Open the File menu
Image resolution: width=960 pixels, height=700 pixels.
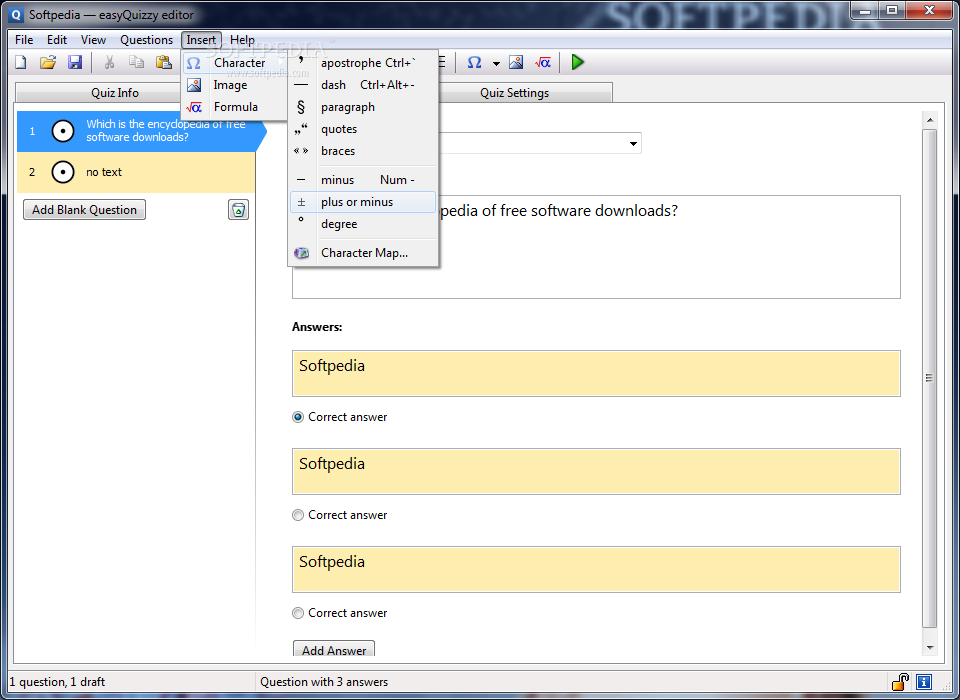tap(24, 40)
